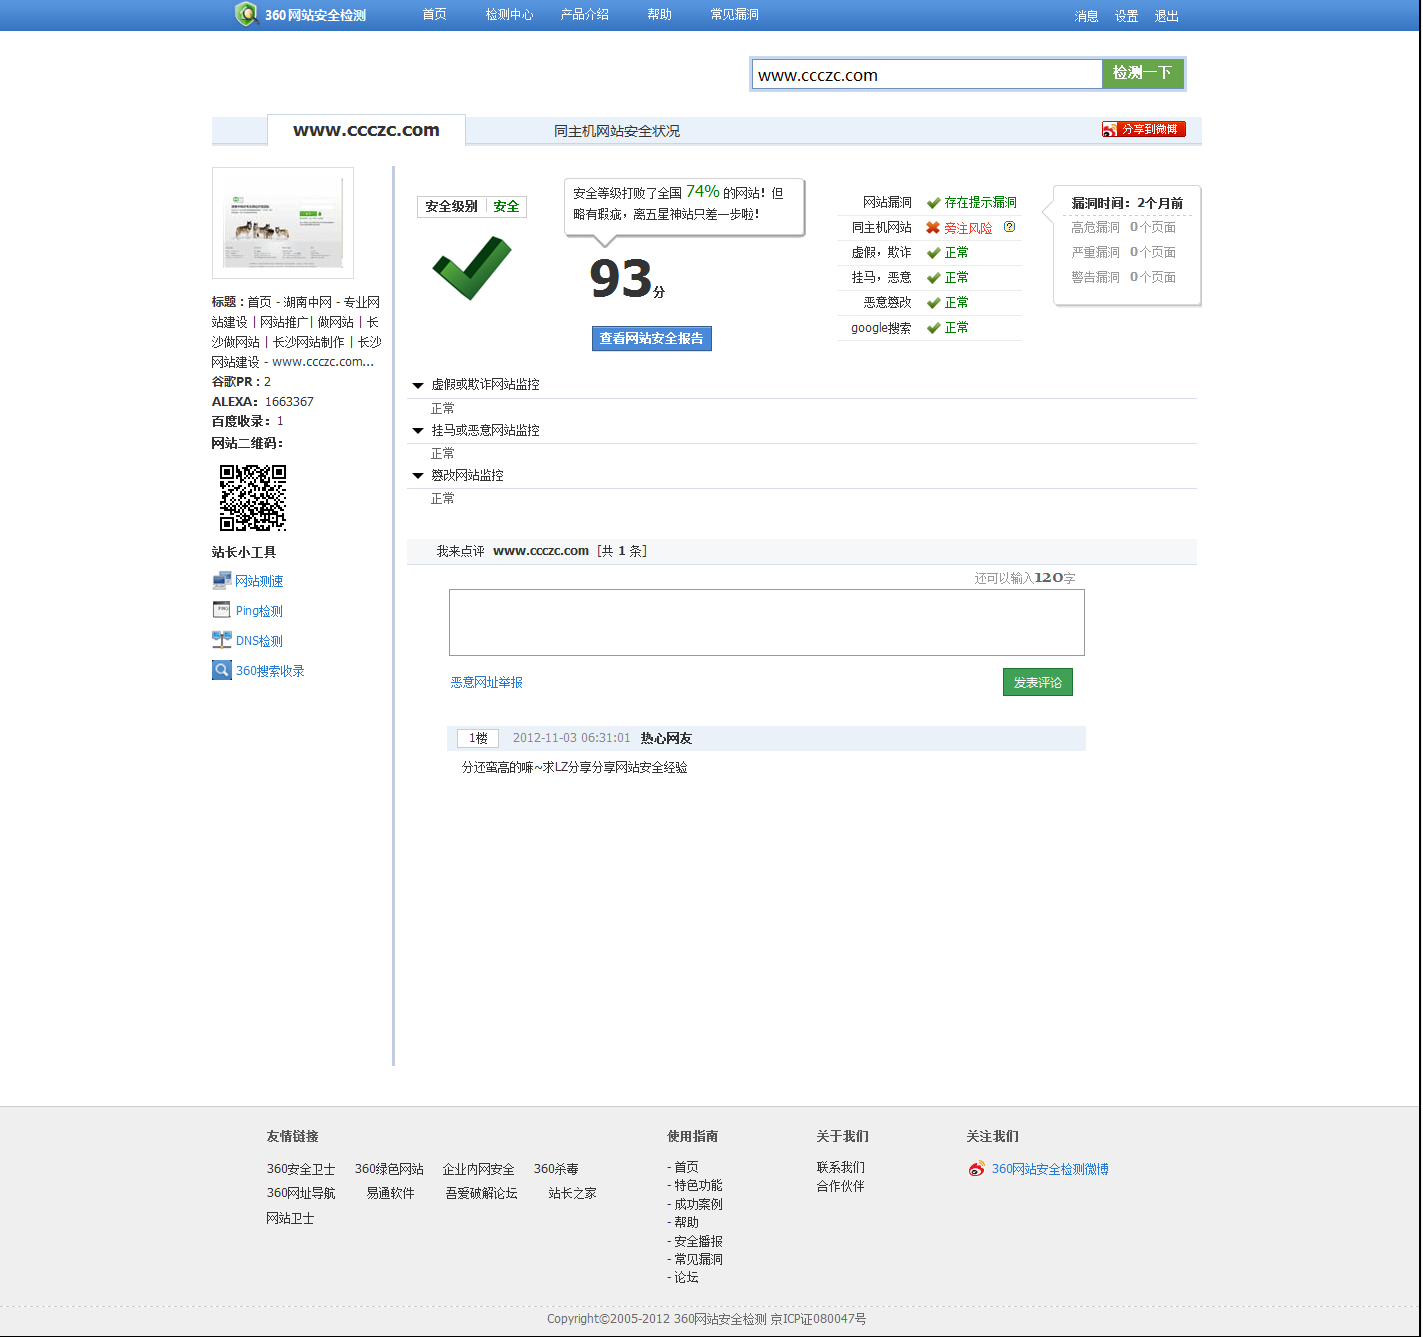Click the 检测一下 search button
1423x1337 pixels.
1143,73
